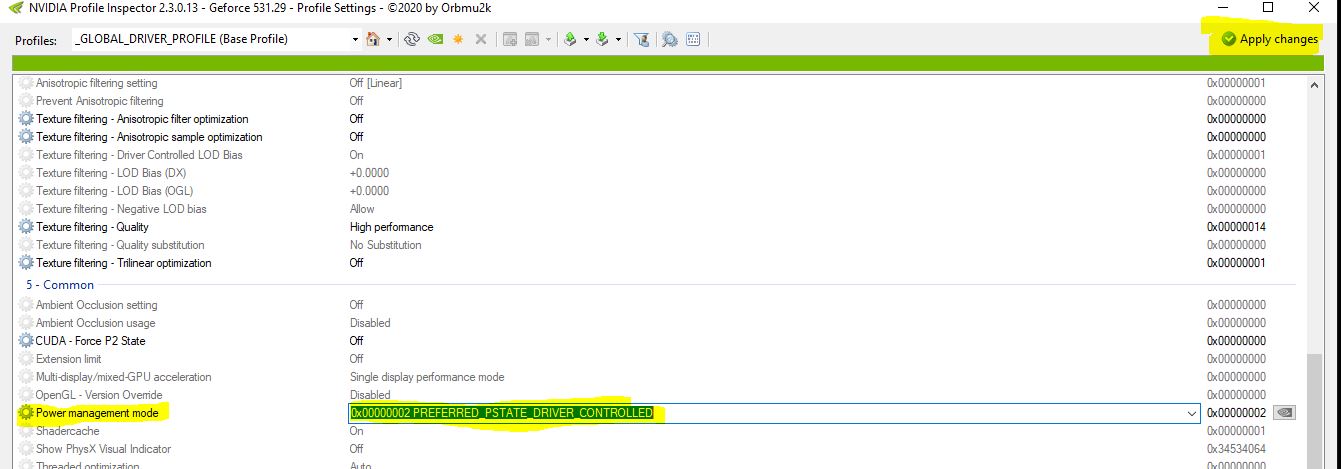The height and width of the screenshot is (469, 1341).
Task: Maximize the NVIDIA Profile Inspector window
Action: tap(1268, 8)
